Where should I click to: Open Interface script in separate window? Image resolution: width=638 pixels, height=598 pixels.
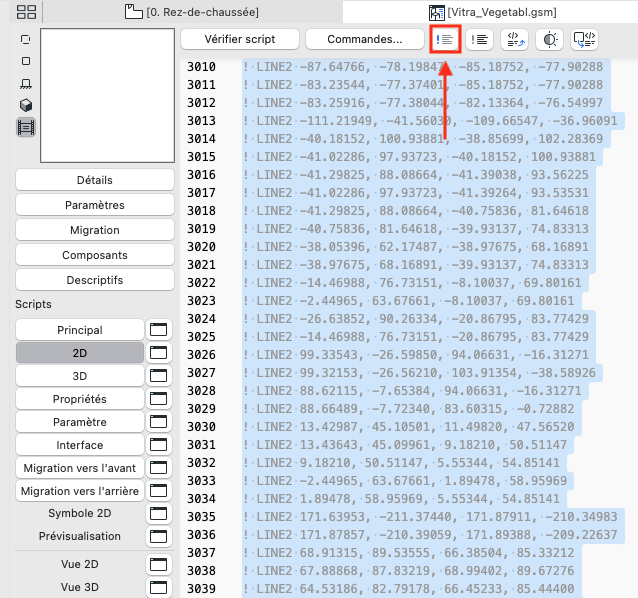pos(159,445)
